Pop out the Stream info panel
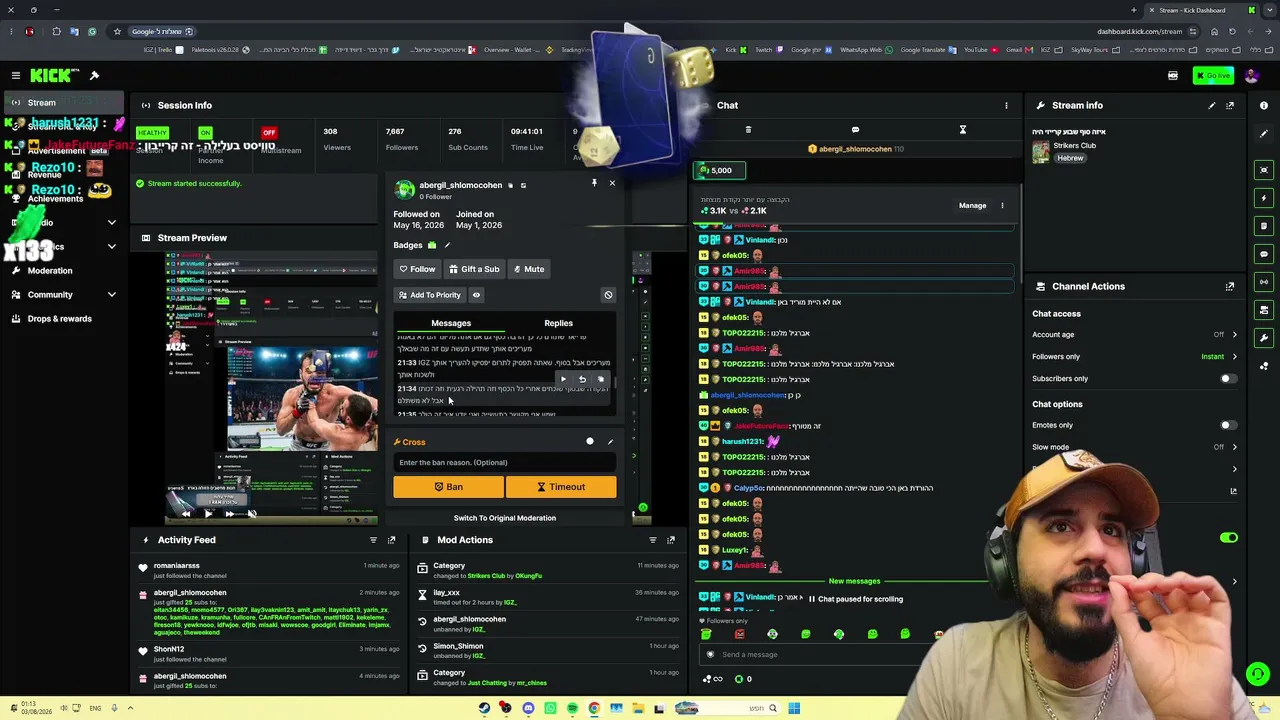Image resolution: width=1280 pixels, height=720 pixels. tap(1230, 105)
